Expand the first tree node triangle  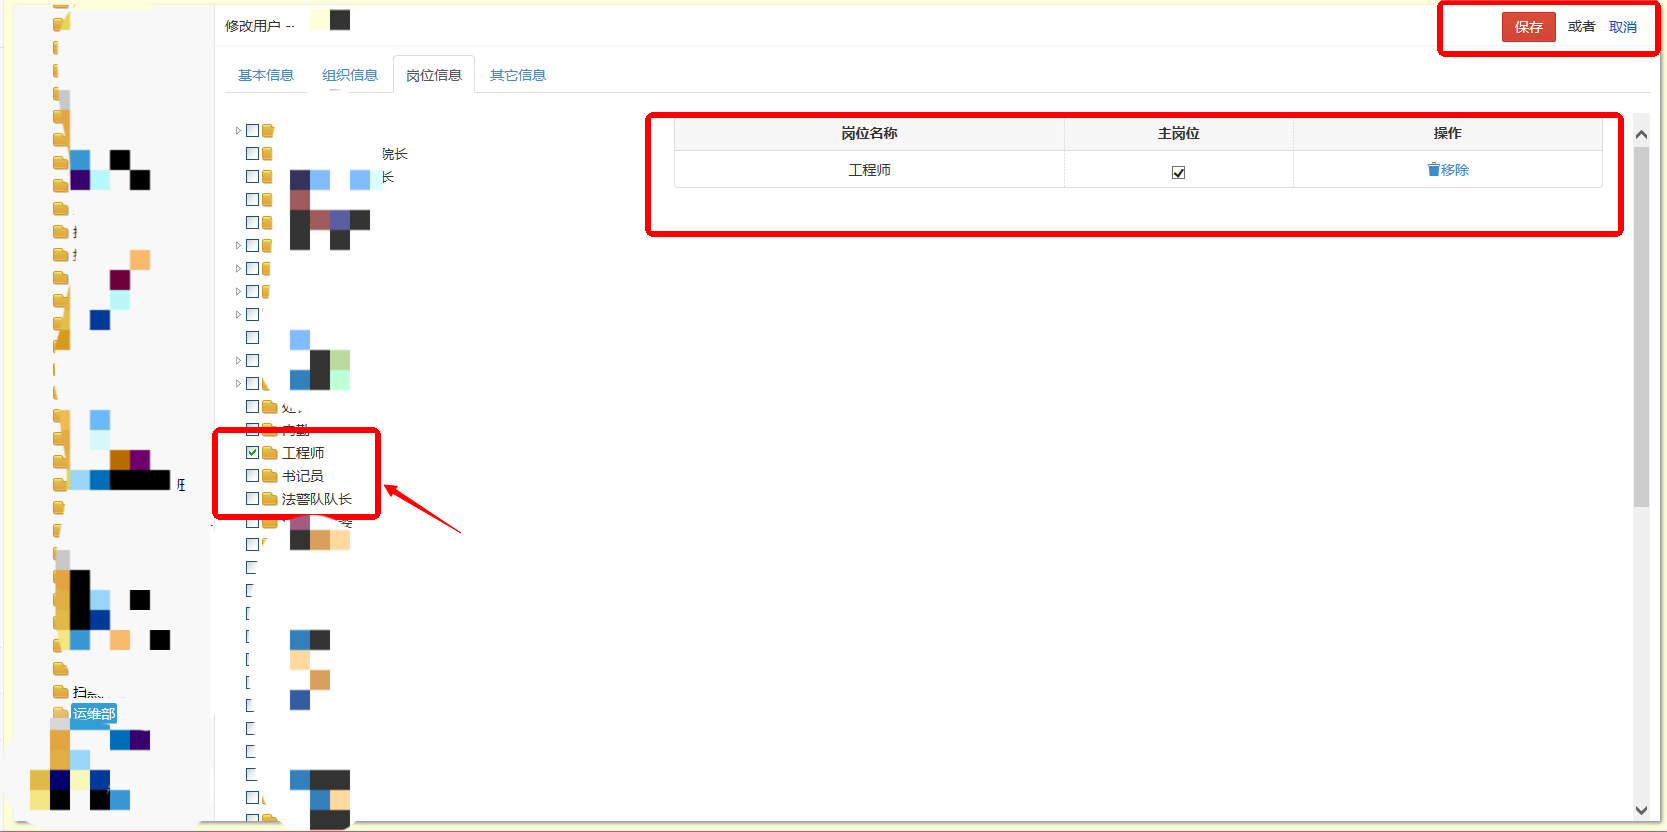[x=238, y=131]
